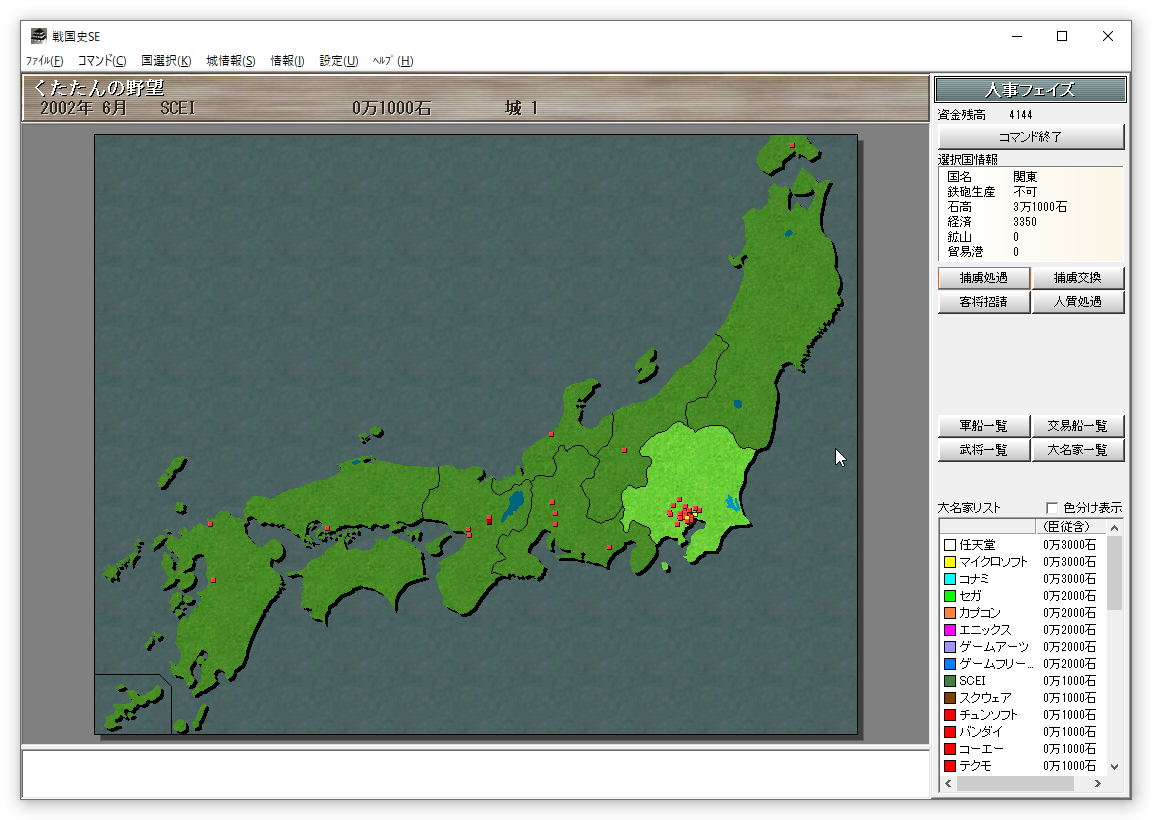Image resolution: width=1152 pixels, height=820 pixels.
Task: Open the 城情報(S) menu
Action: pyautogui.click(x=231, y=61)
